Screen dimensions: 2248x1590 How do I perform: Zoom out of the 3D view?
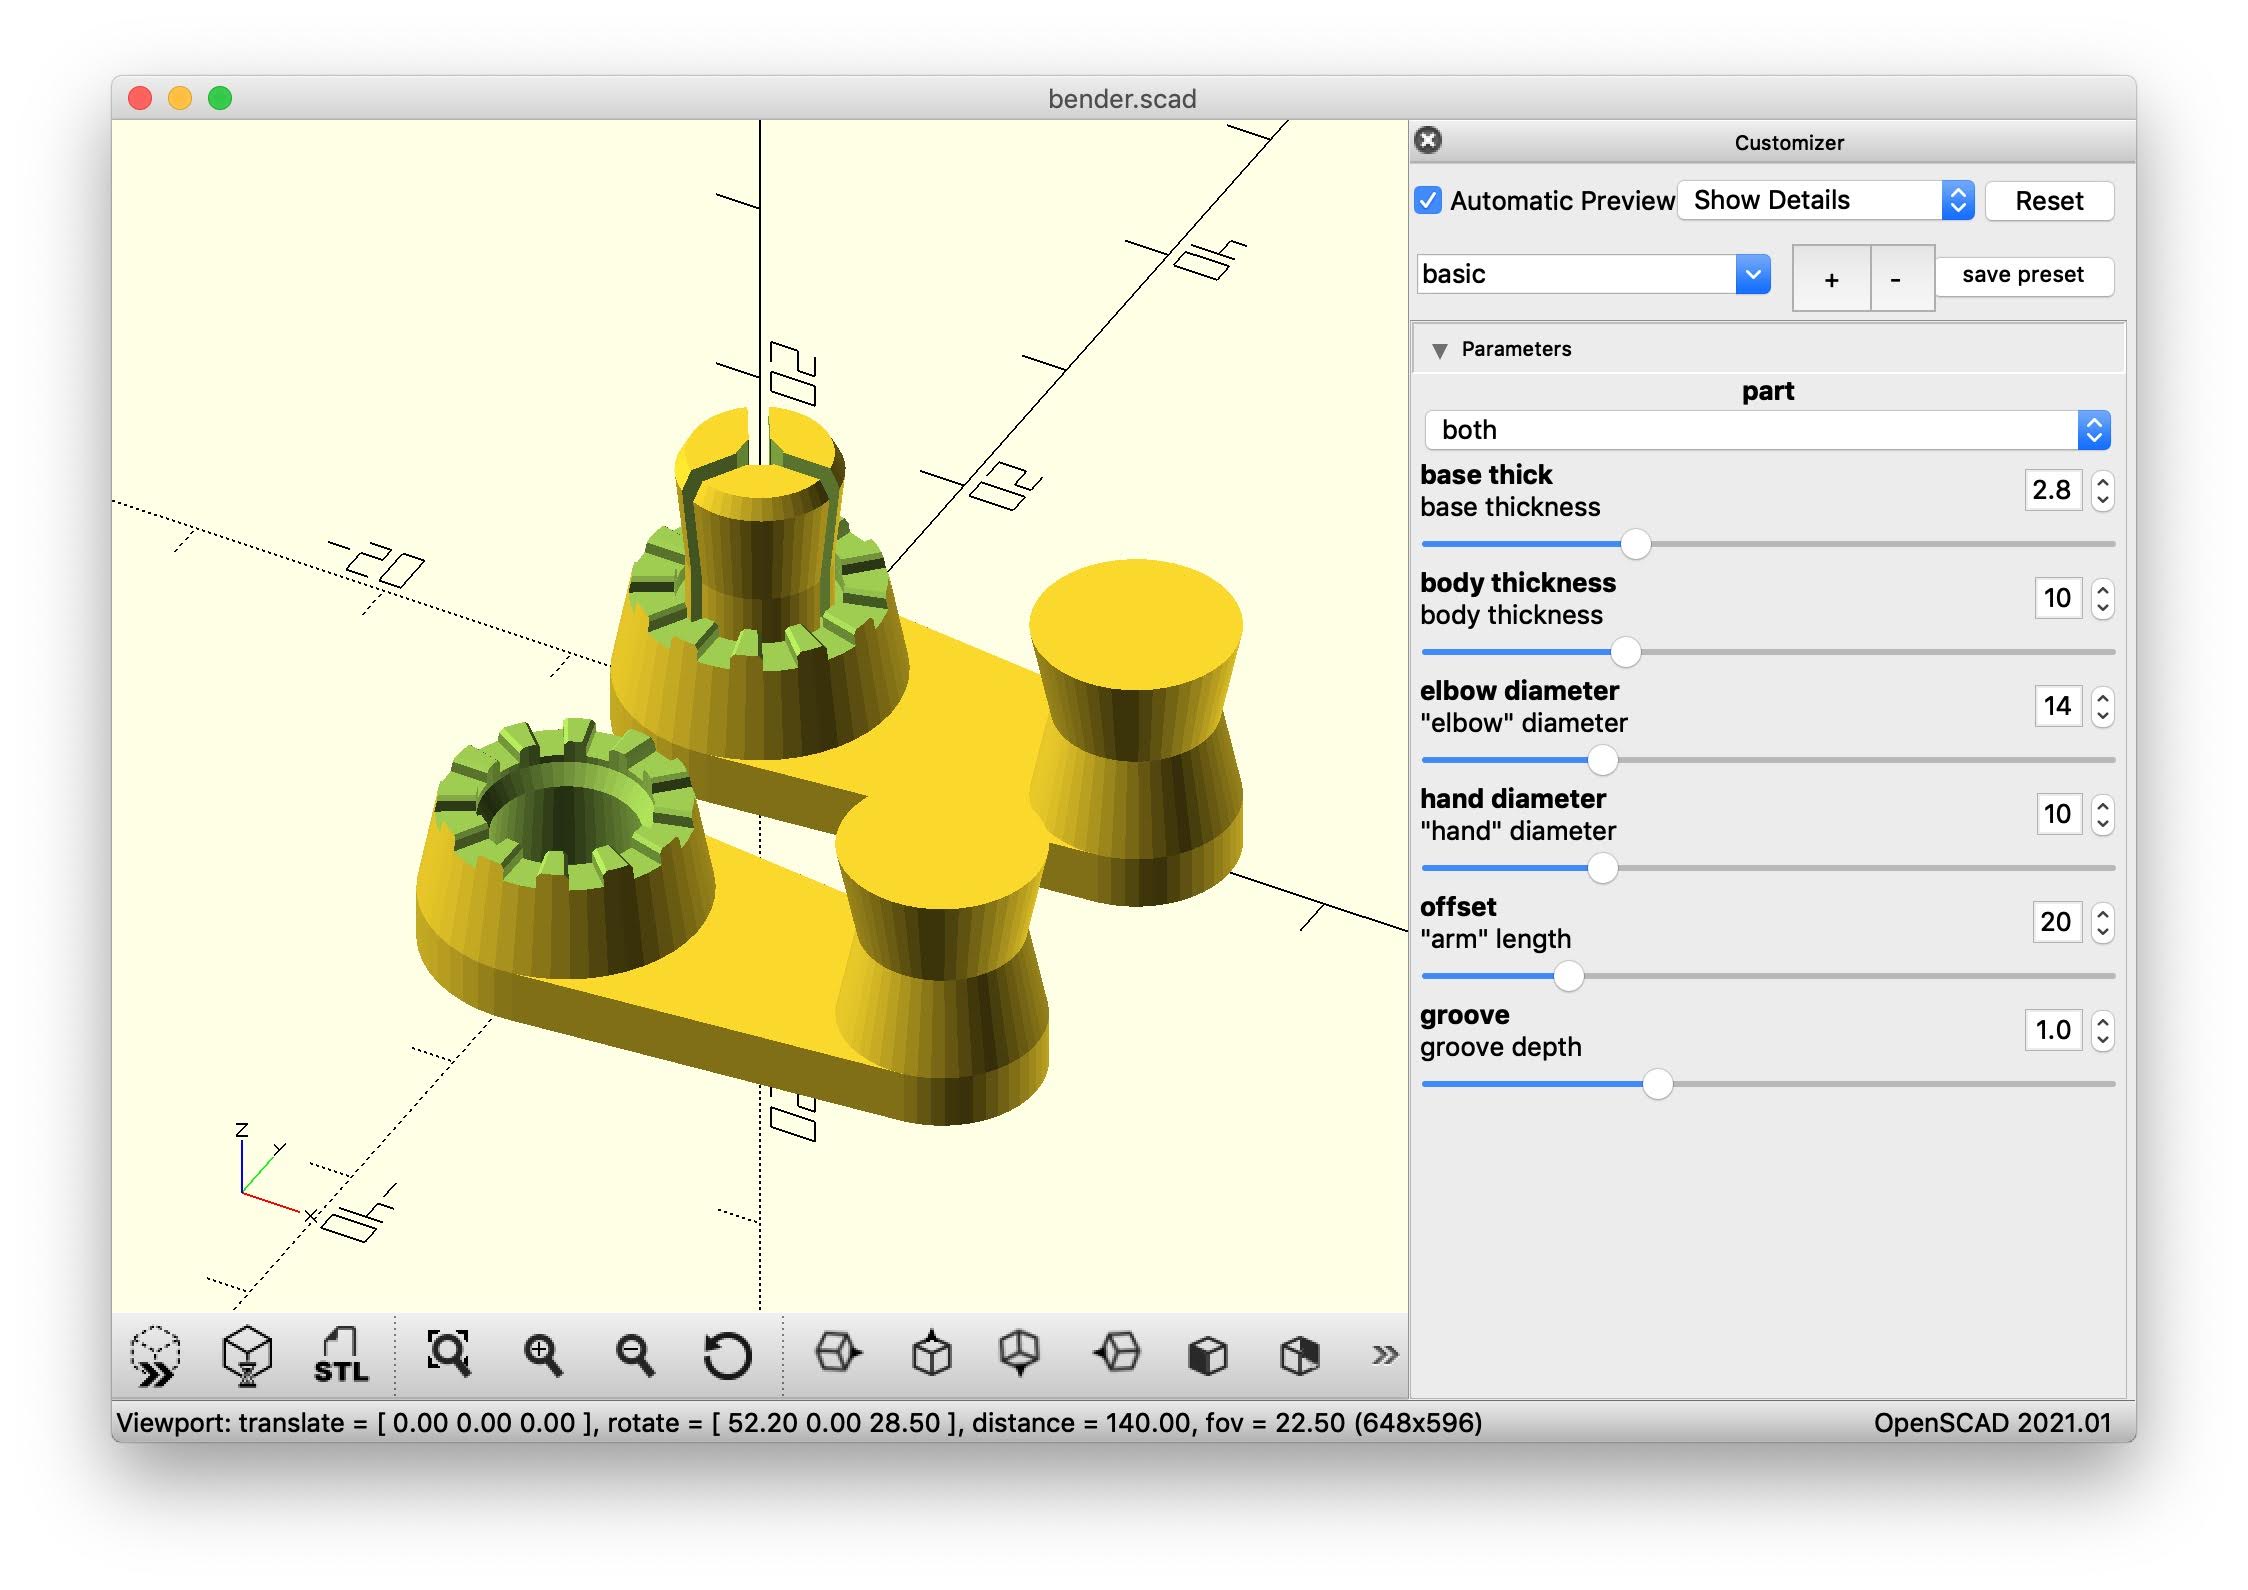click(634, 1356)
